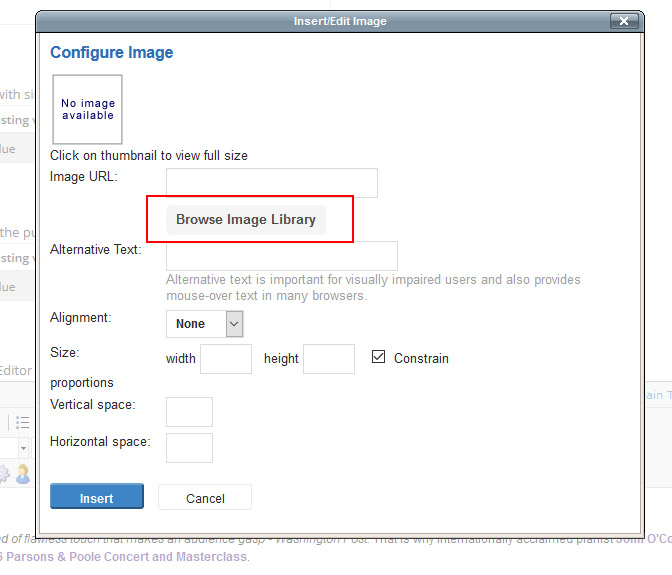Open the editor toolbar dropdown arrow behind dialog
Viewport: 672px width, 575px height.
[23, 448]
